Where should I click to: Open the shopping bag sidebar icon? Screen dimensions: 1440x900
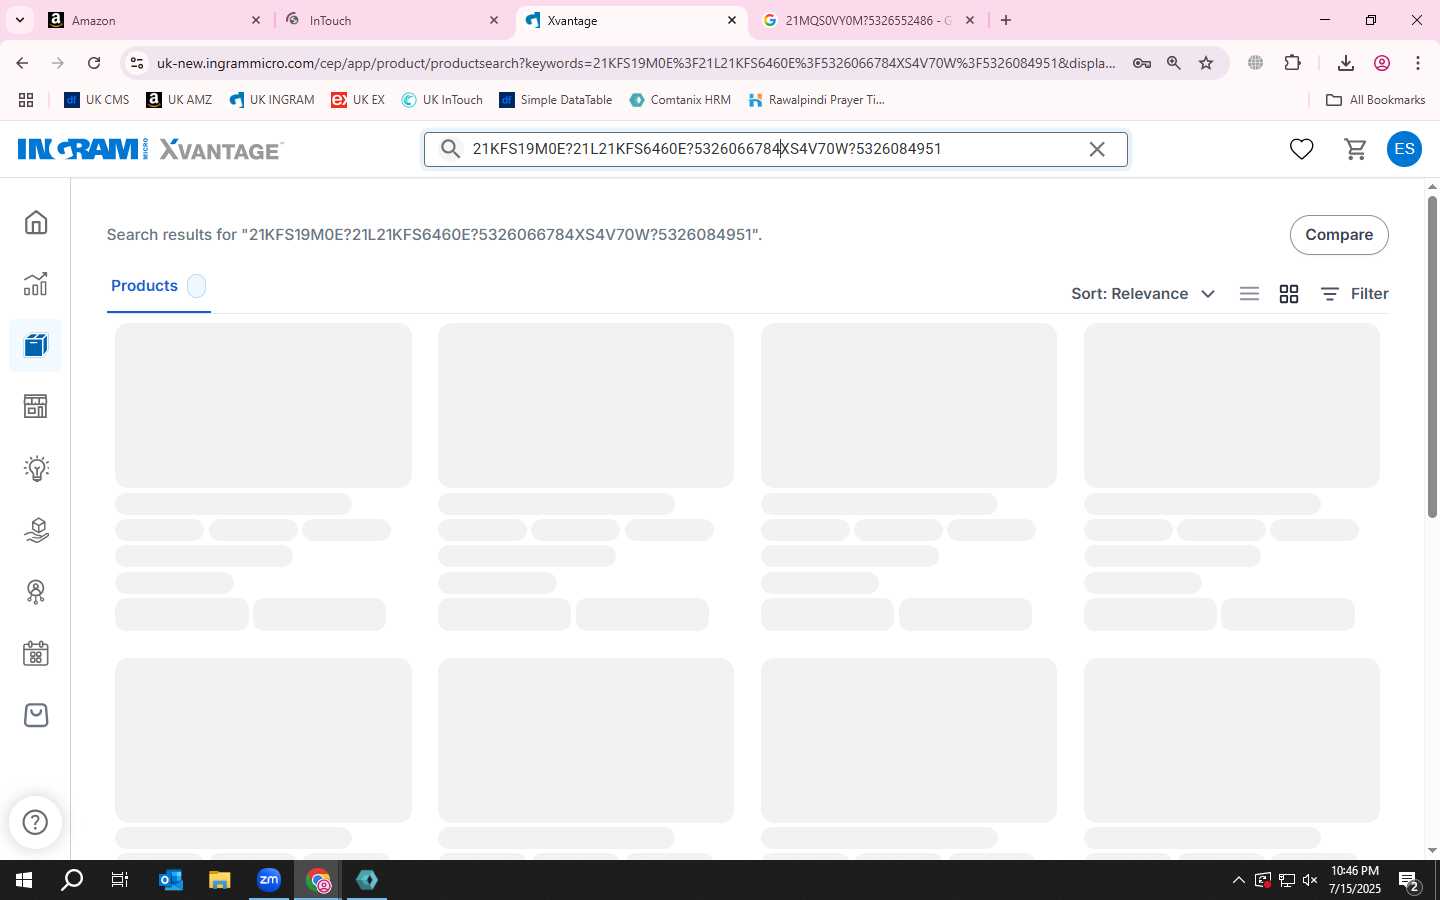[36, 715]
